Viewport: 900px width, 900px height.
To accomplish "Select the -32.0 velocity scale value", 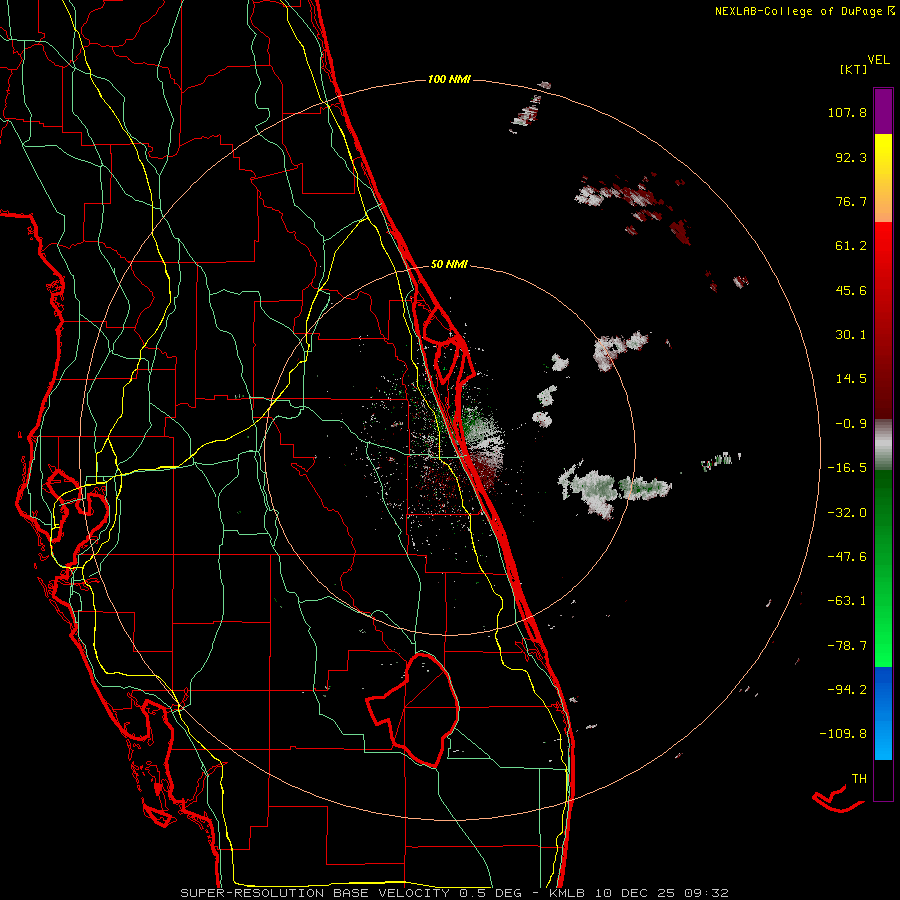I will pyautogui.click(x=847, y=513).
